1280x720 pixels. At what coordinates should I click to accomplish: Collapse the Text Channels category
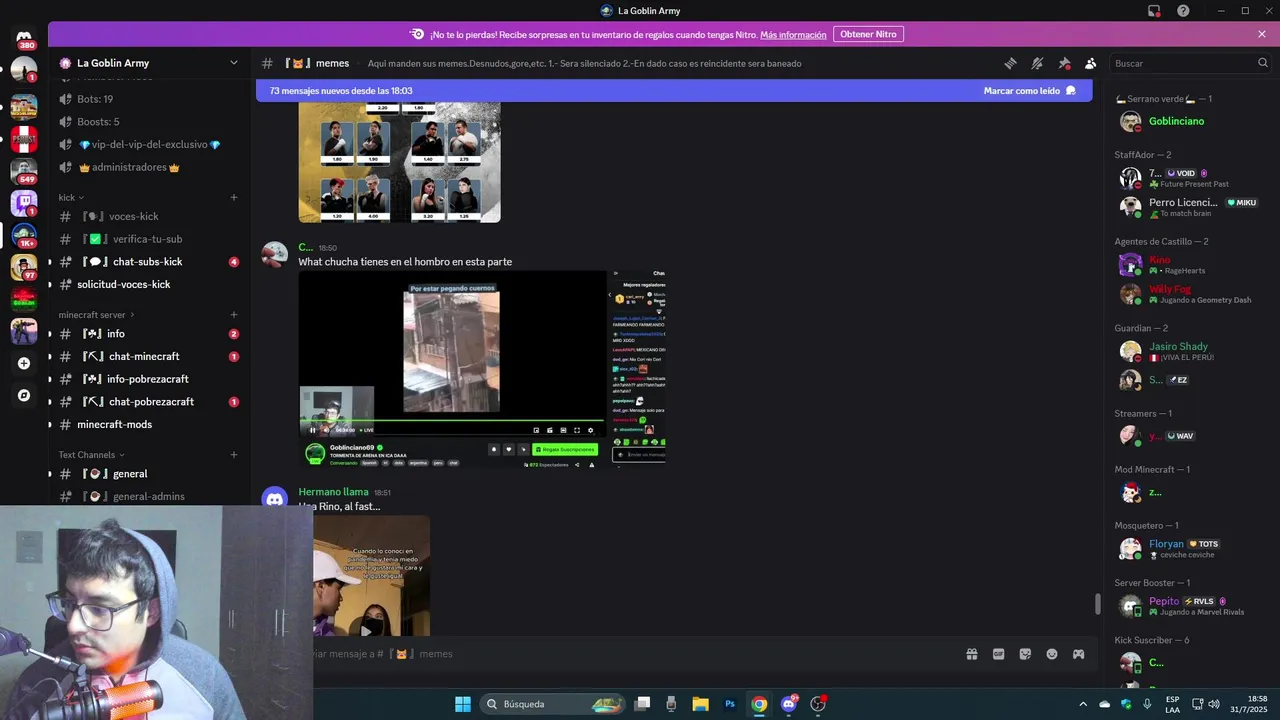(x=92, y=455)
